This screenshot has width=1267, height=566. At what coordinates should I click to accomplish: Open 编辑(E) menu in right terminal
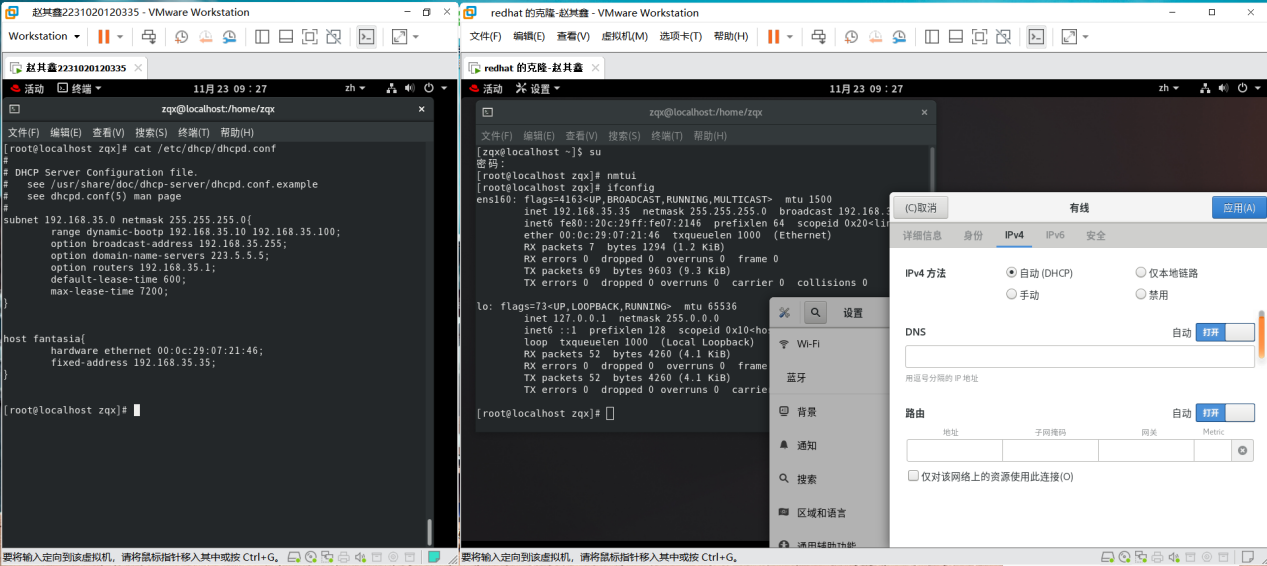539,136
